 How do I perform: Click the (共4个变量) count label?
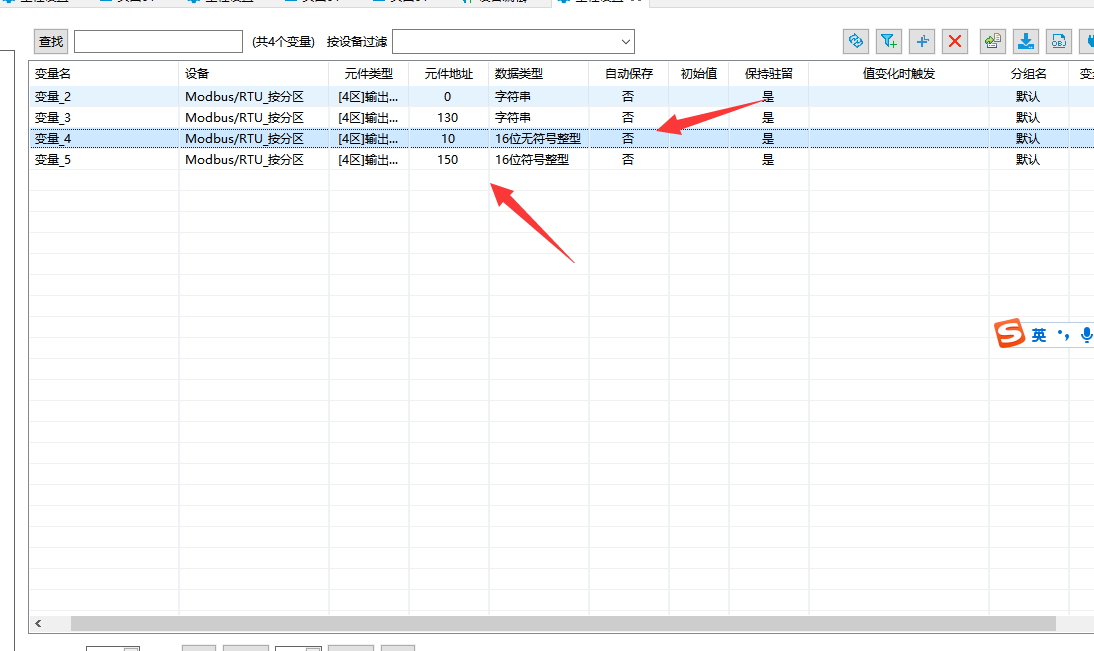coord(283,42)
